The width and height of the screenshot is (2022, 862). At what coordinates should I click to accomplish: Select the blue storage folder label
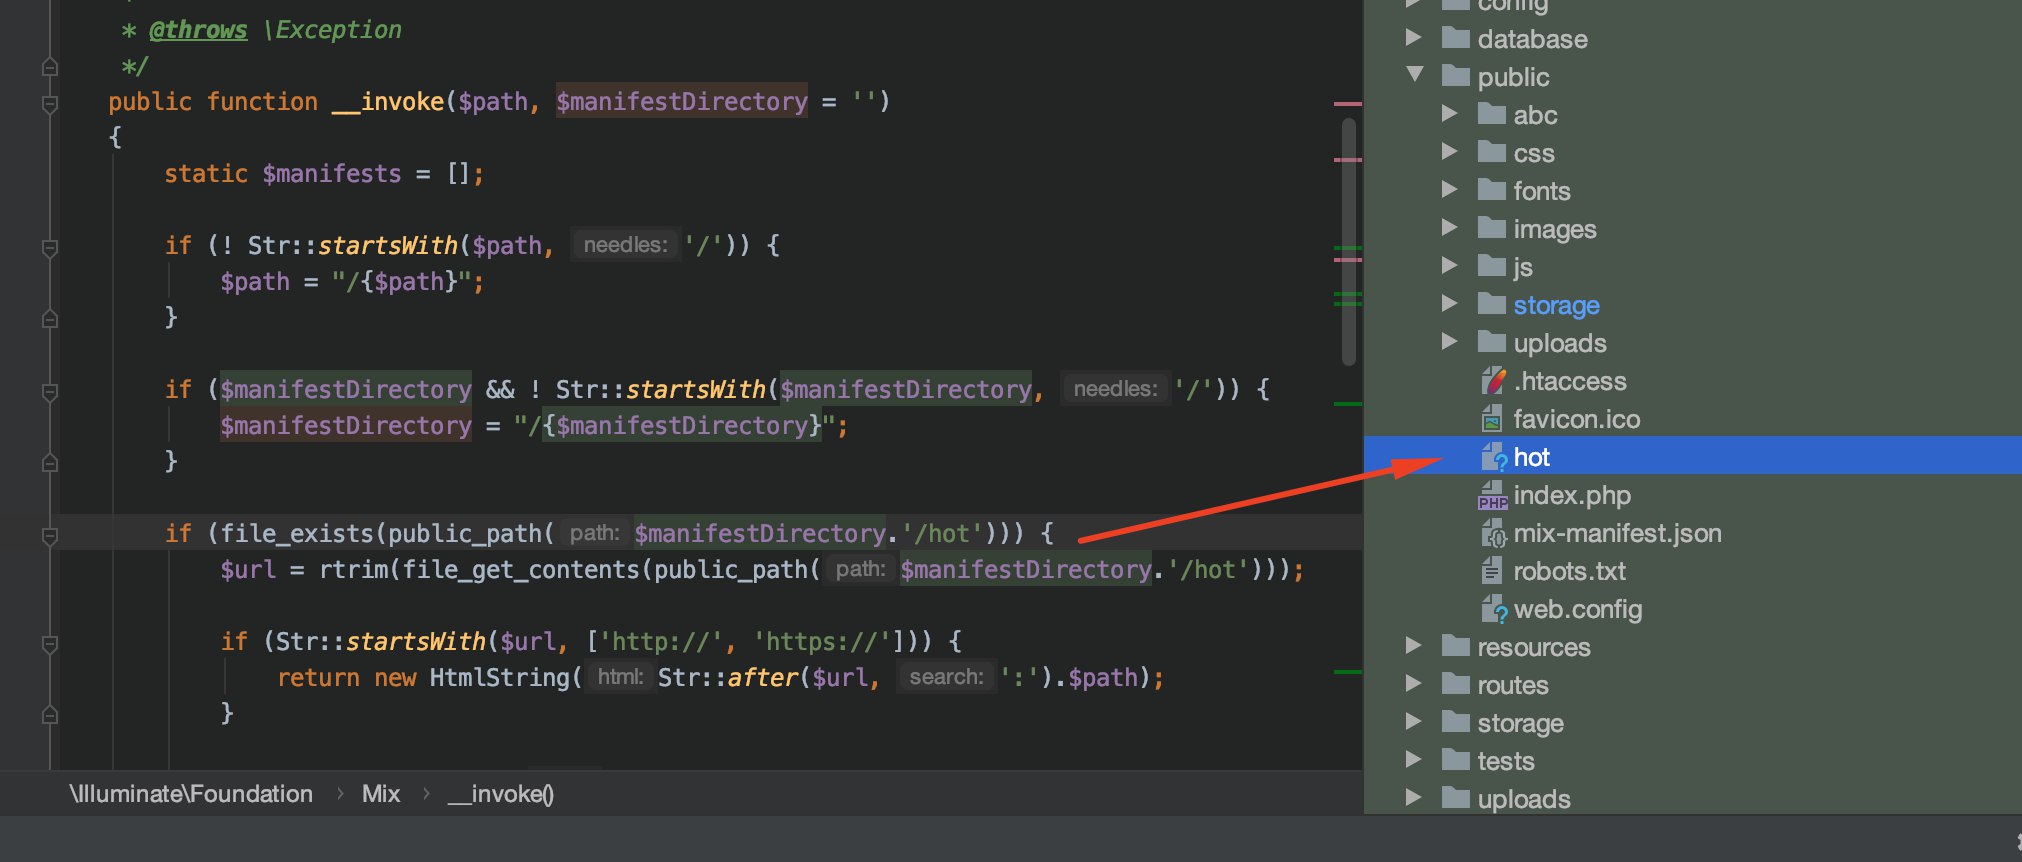point(1556,305)
